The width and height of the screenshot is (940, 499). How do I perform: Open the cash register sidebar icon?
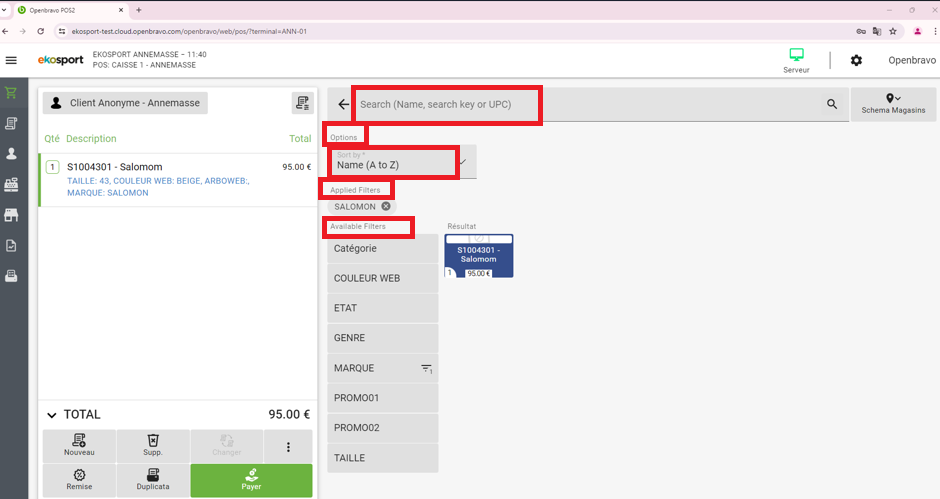tap(11, 185)
